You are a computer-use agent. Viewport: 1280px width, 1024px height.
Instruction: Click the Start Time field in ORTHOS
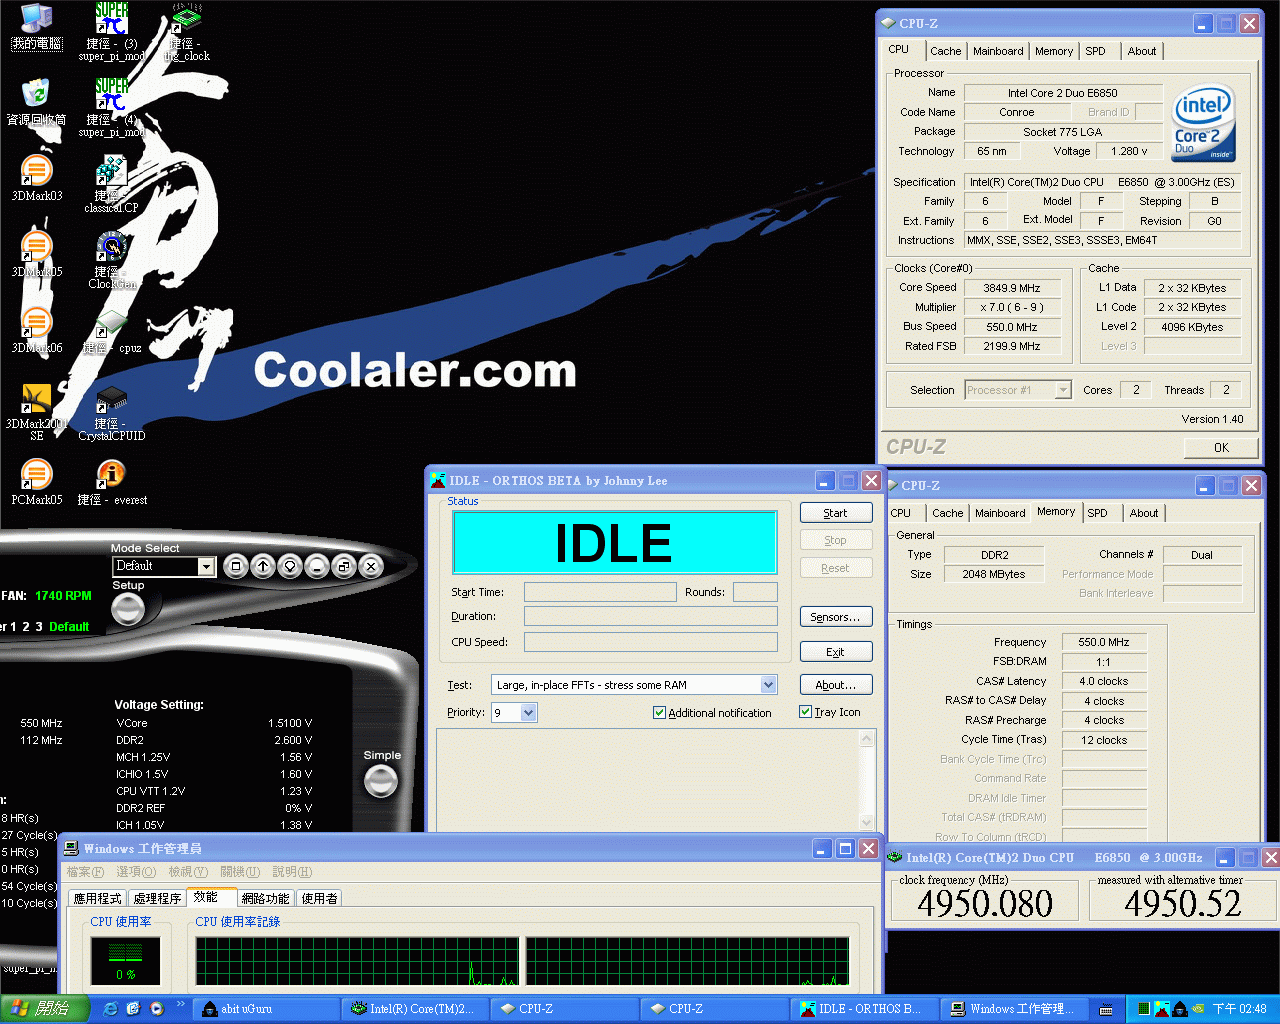point(600,592)
